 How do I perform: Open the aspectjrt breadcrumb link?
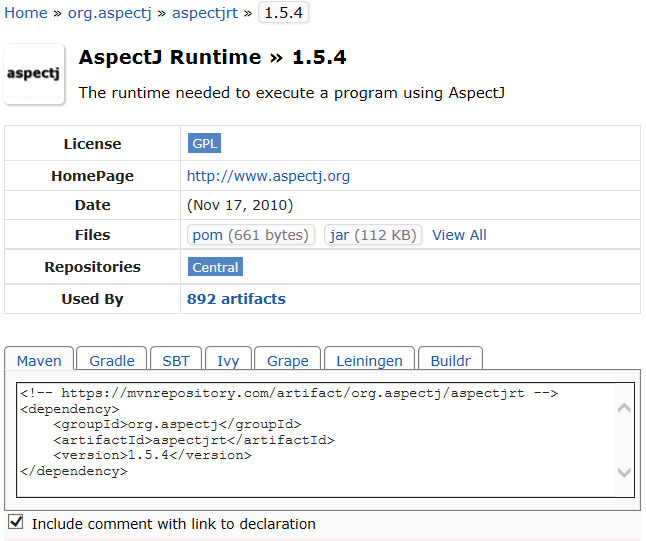pos(205,13)
